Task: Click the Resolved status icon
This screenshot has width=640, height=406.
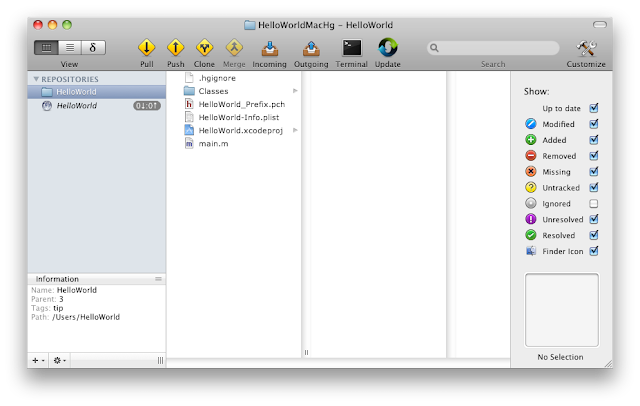Action: coord(531,235)
